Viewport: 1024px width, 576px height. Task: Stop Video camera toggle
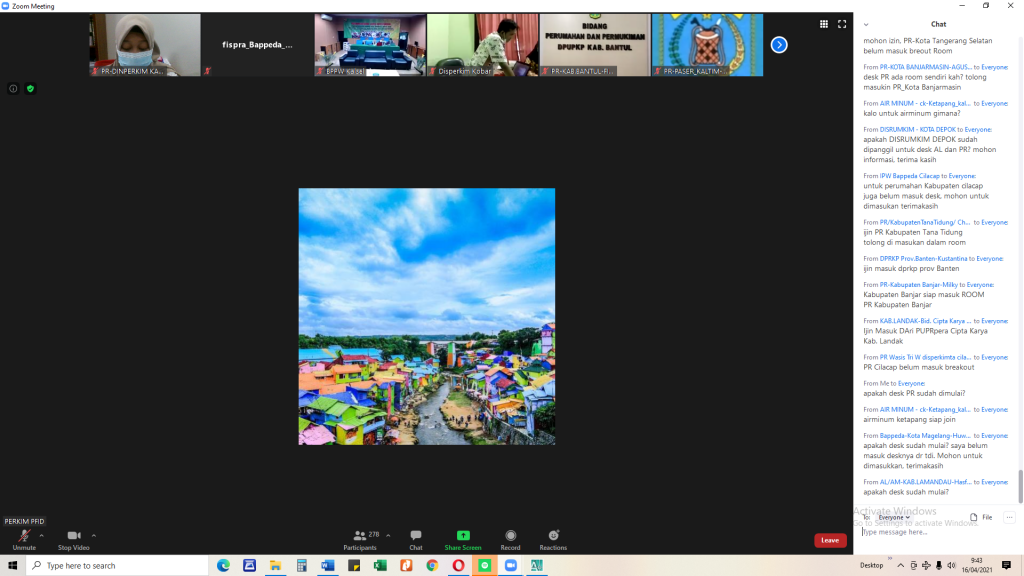[x=73, y=537]
